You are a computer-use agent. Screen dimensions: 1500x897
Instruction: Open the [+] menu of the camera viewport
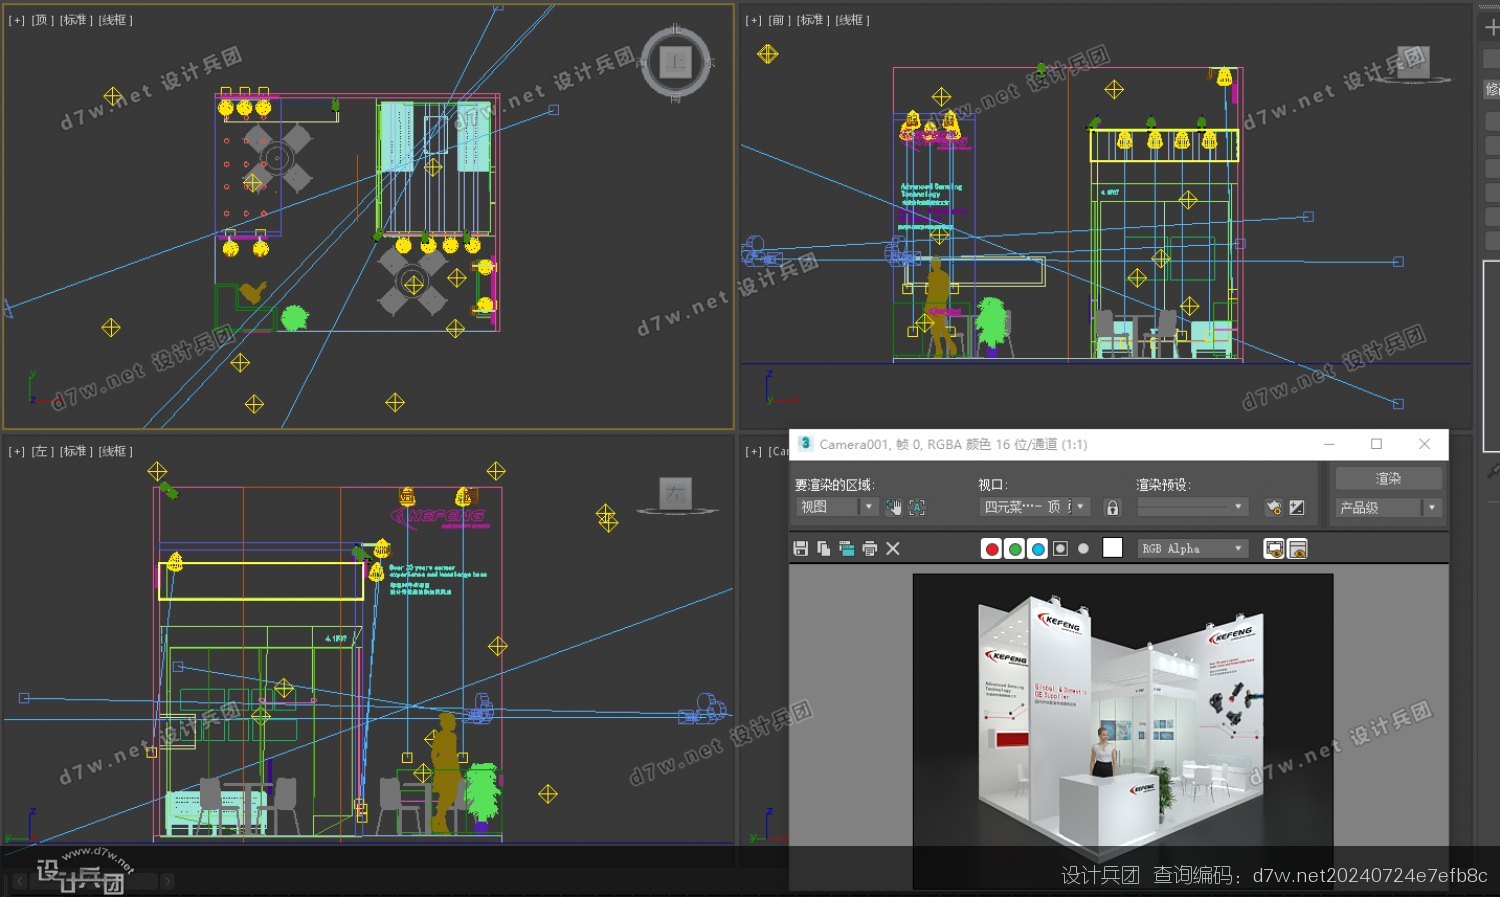753,452
